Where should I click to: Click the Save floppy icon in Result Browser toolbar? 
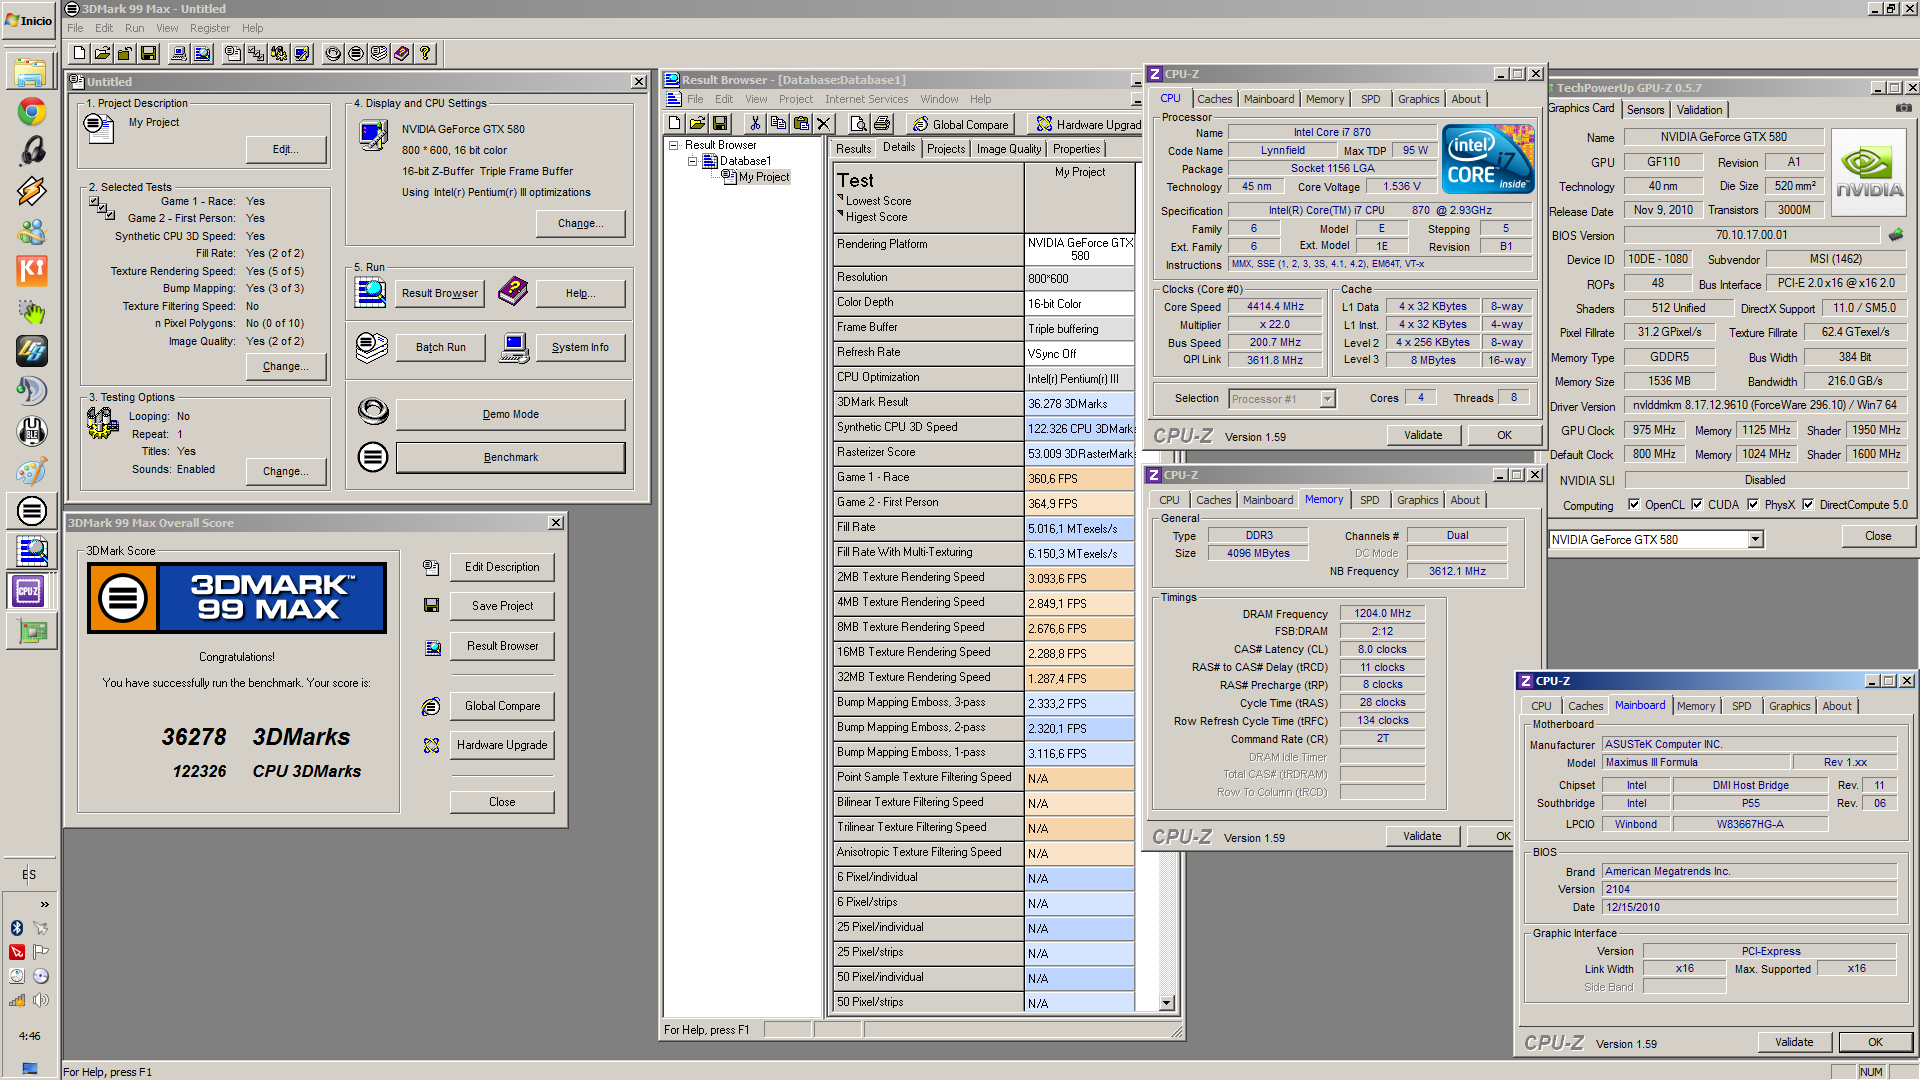click(x=720, y=123)
